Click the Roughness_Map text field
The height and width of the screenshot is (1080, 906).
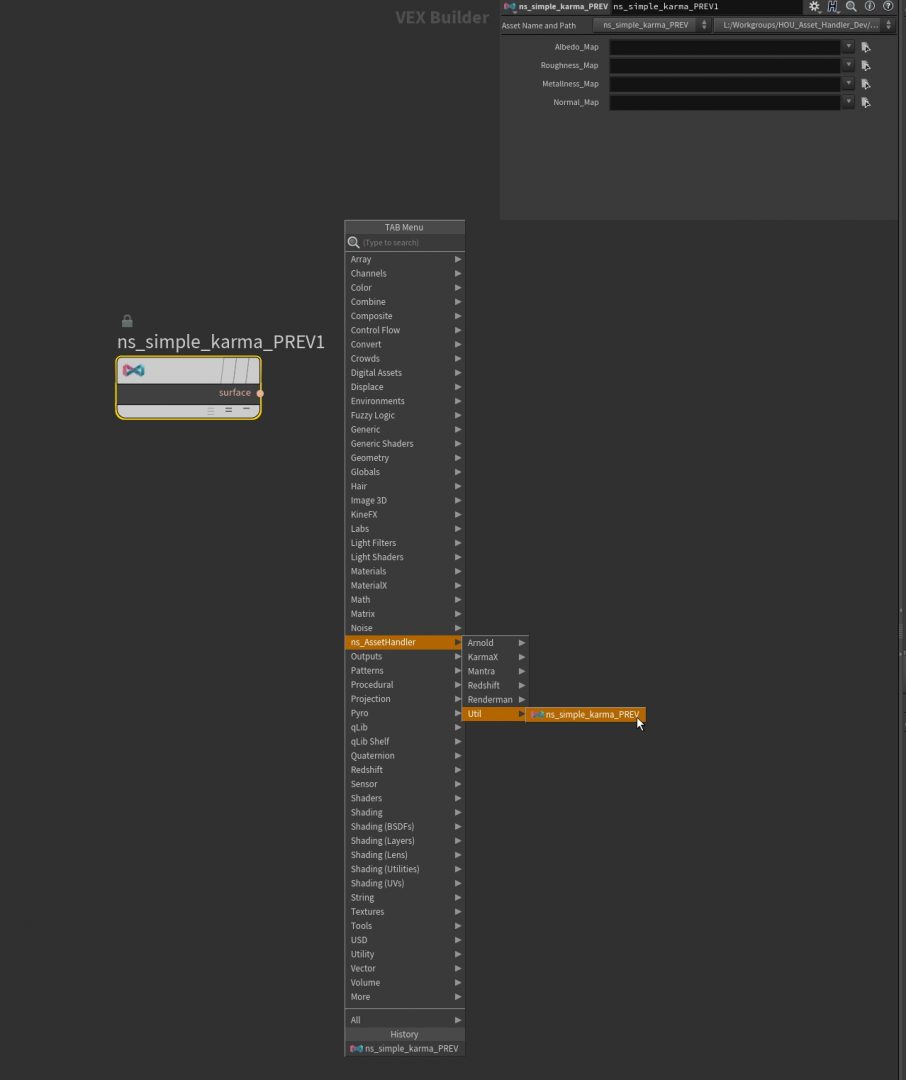coord(724,66)
